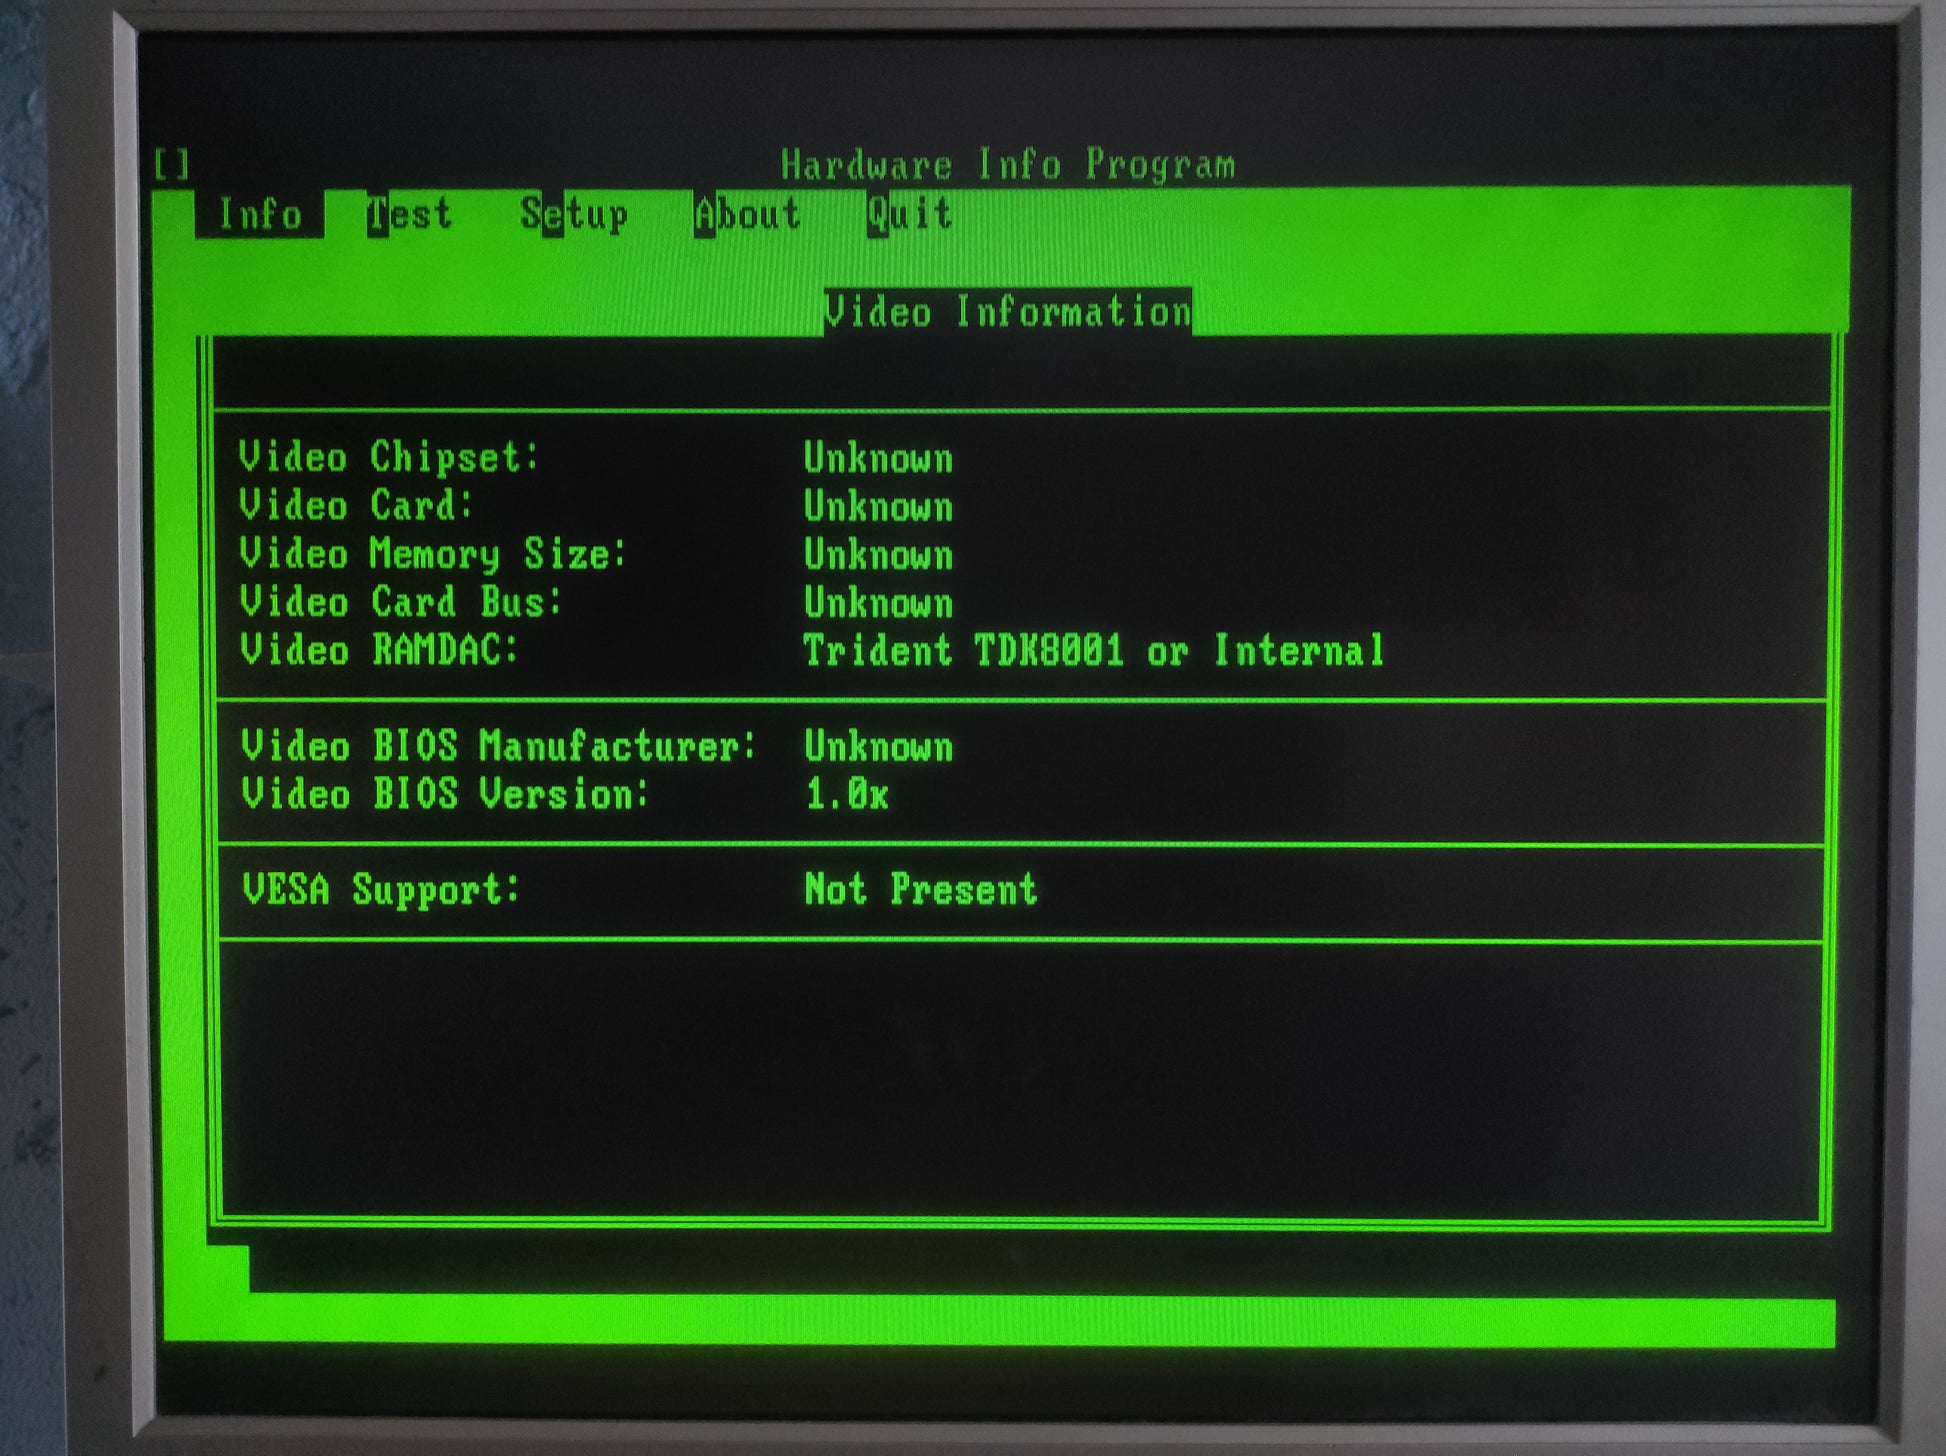Viewport: 1946px width, 1456px height.
Task: Open the About menu
Action: 747,214
